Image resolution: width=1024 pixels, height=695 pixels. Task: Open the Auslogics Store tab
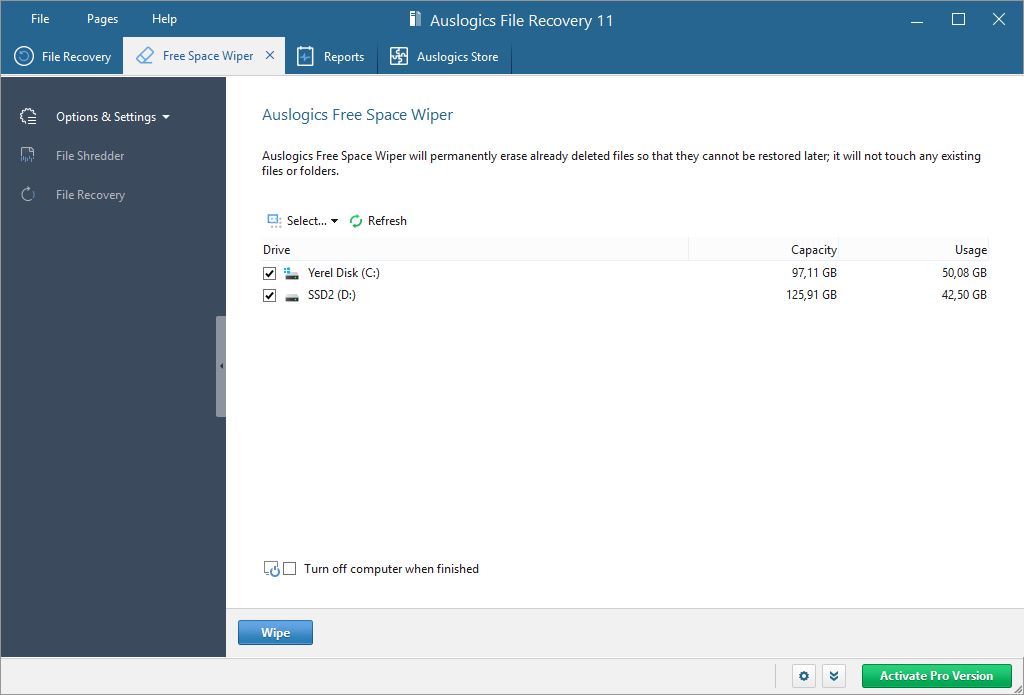pyautogui.click(x=444, y=57)
